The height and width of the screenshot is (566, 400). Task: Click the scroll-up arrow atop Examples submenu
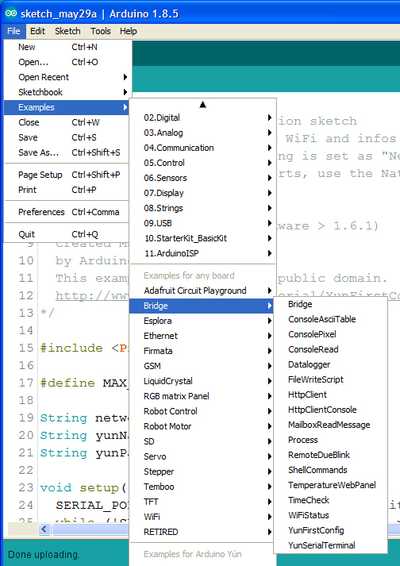(x=203, y=105)
